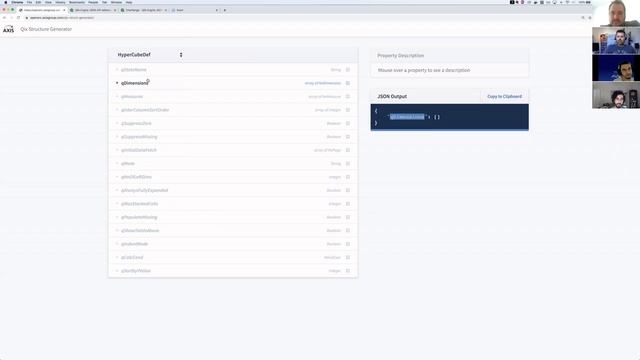Click the highlighted qDimensions key in JSON output
Screen dimensions: 640x360
(407, 117)
